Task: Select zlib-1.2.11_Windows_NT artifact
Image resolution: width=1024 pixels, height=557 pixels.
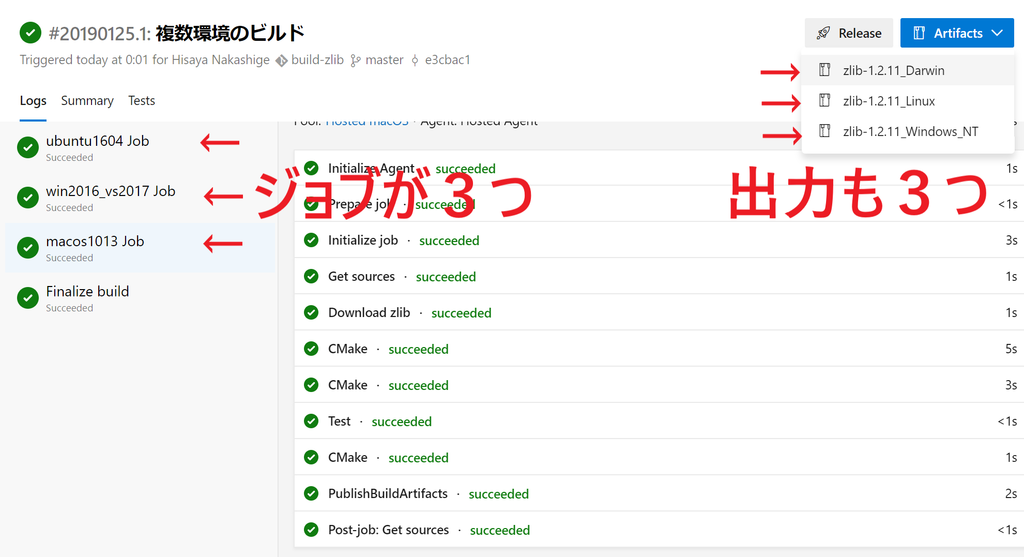Action: click(908, 131)
